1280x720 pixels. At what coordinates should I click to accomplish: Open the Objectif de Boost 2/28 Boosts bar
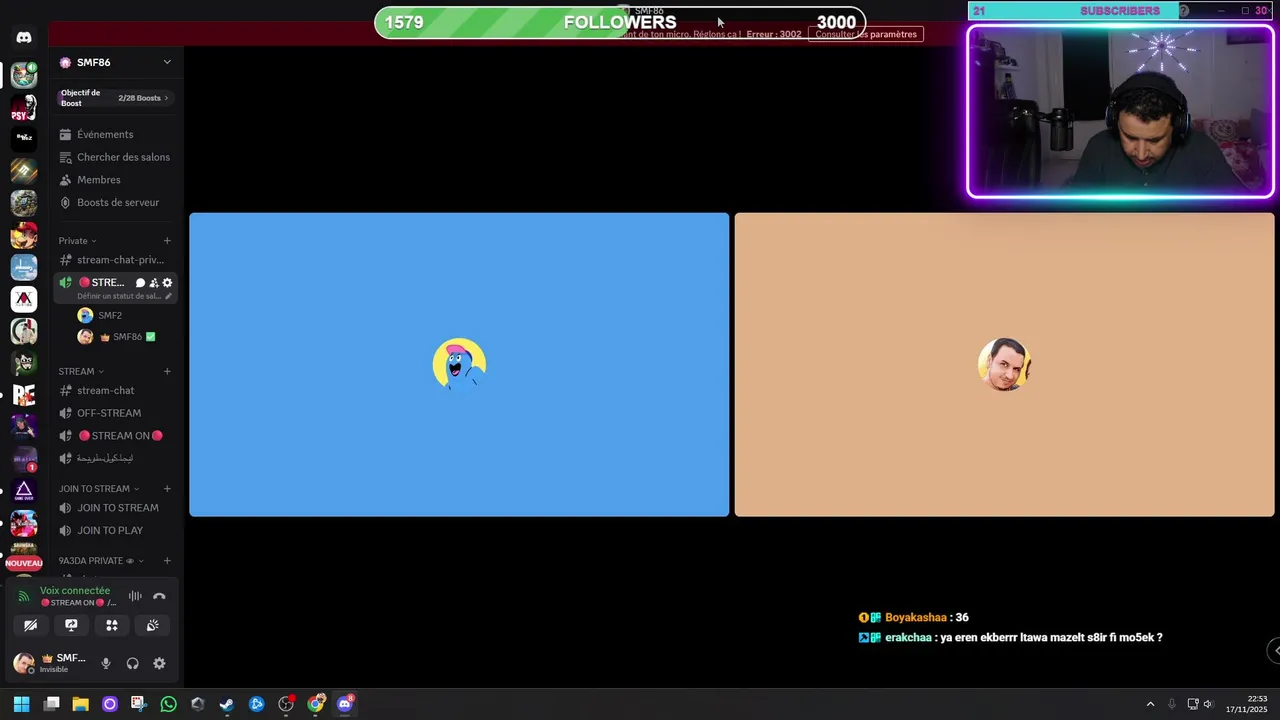click(116, 98)
